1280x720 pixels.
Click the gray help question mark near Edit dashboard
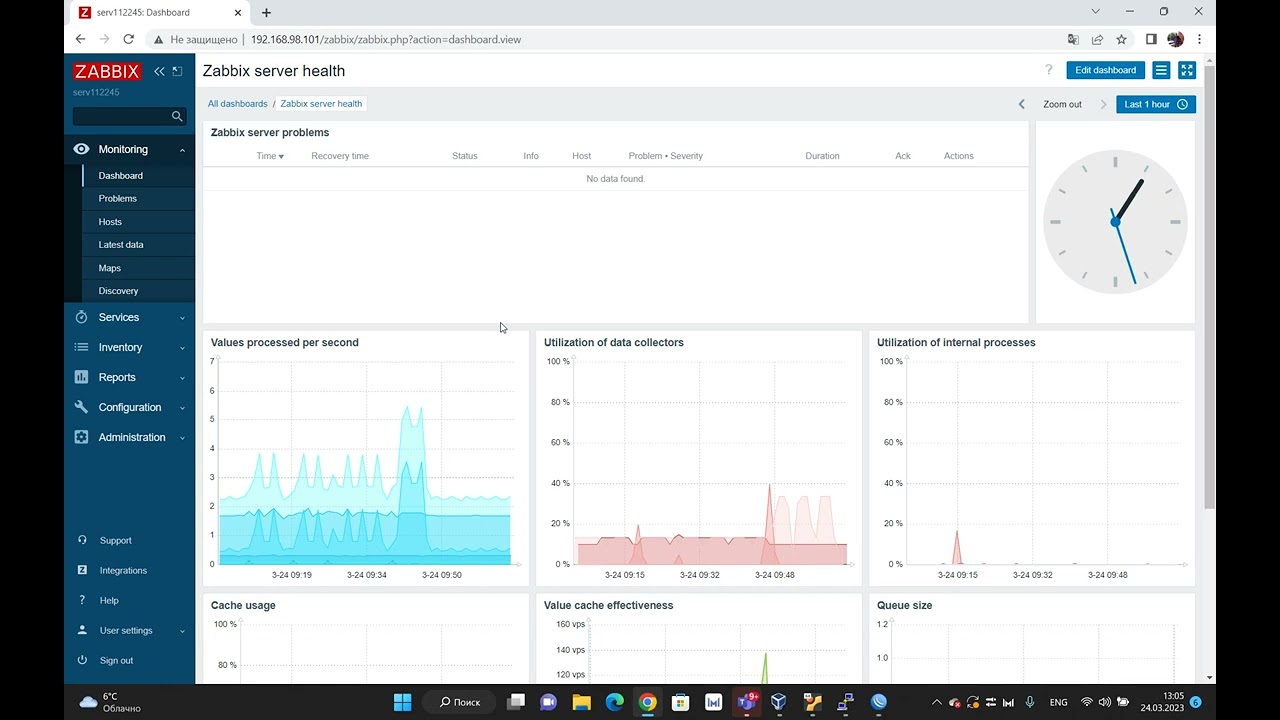[x=1049, y=70]
